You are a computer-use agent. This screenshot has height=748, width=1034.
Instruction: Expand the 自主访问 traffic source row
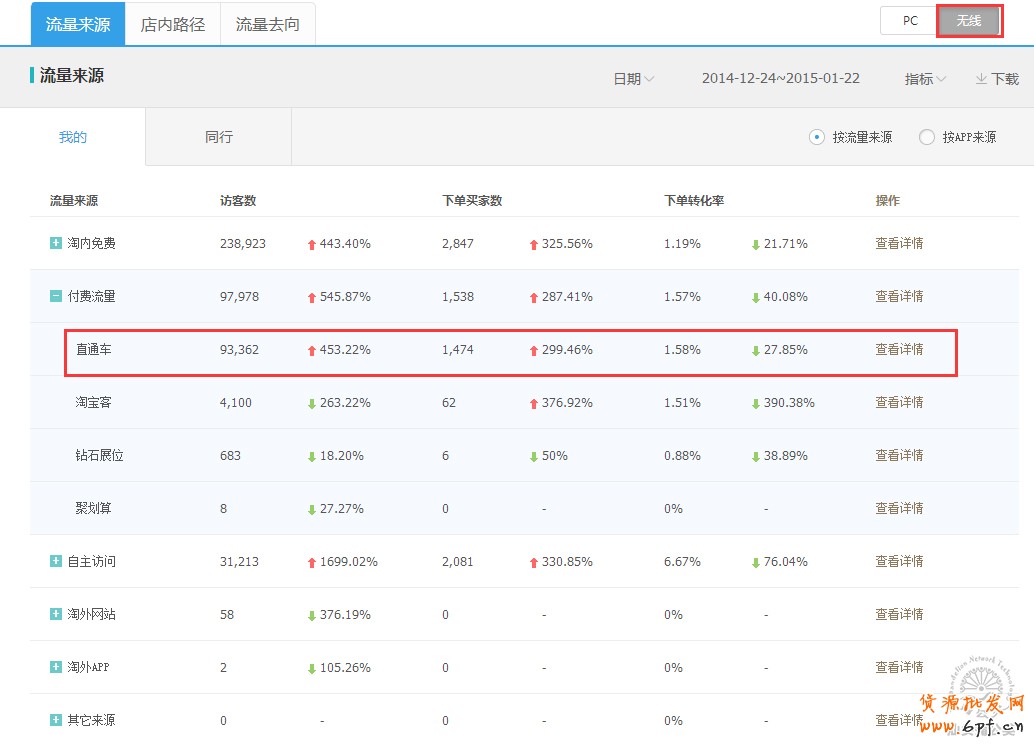pos(56,561)
